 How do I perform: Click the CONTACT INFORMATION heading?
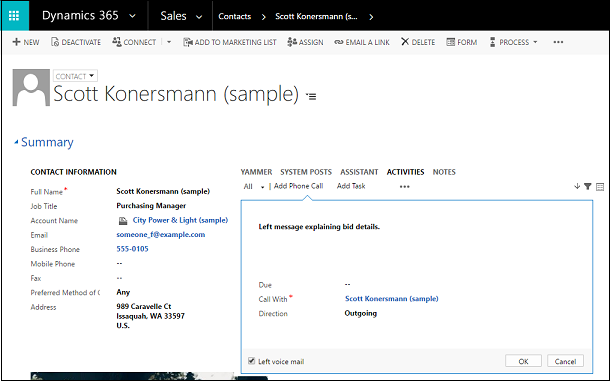click(74, 172)
